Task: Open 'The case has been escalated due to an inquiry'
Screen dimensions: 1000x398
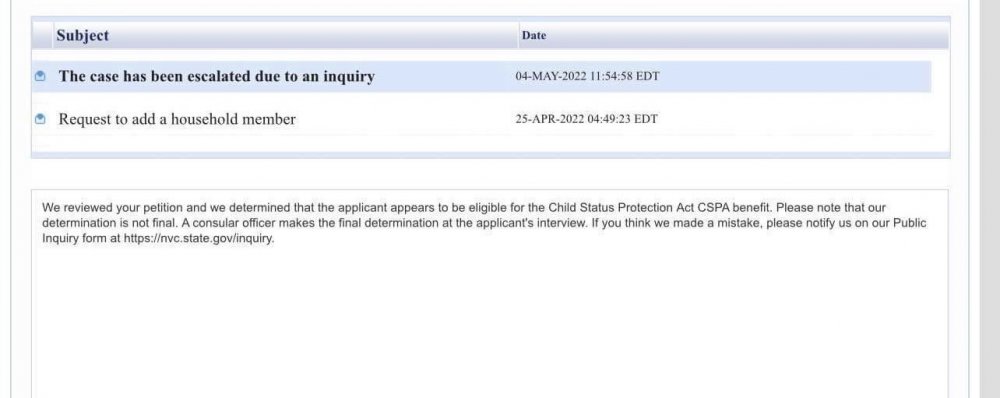Action: click(x=217, y=77)
